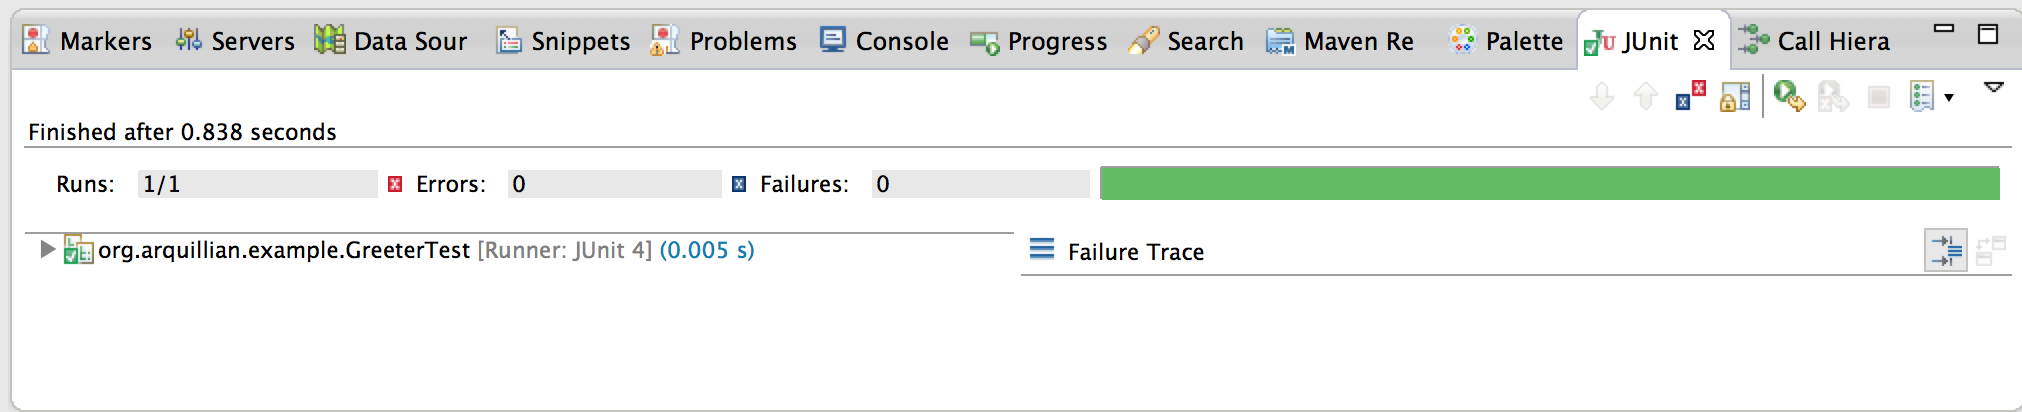The image size is (2022, 412).
Task: Click the Snippets view icon
Action: click(x=509, y=41)
